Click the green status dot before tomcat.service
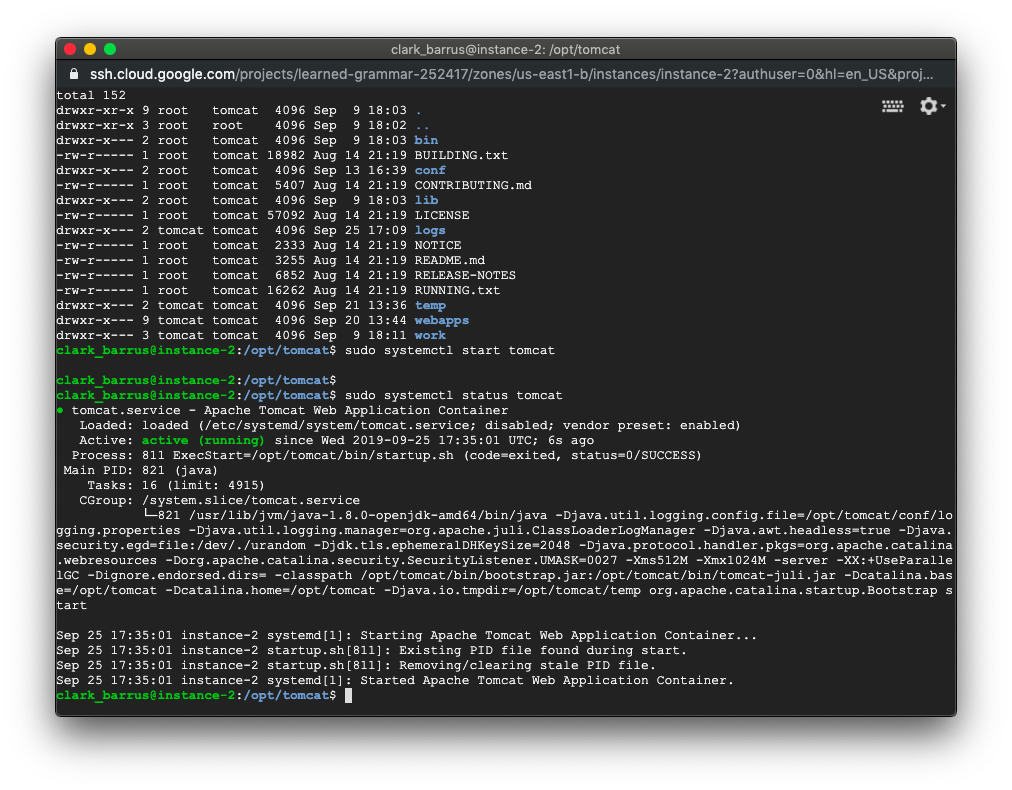 tap(60, 410)
